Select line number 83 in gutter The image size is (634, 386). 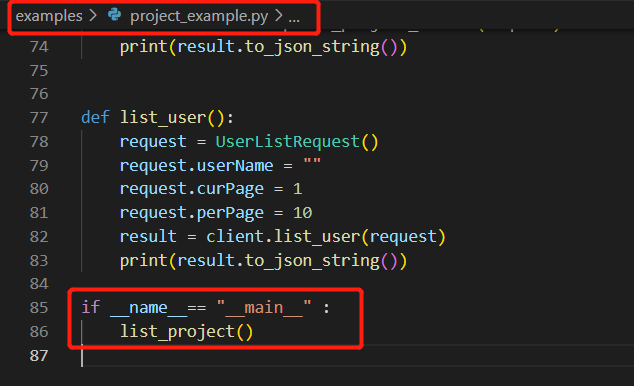click(x=39, y=261)
